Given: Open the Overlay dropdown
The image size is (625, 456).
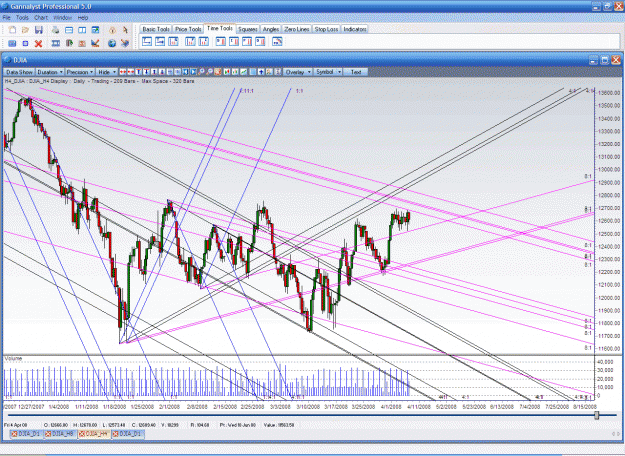Looking at the screenshot, I should point(298,72).
